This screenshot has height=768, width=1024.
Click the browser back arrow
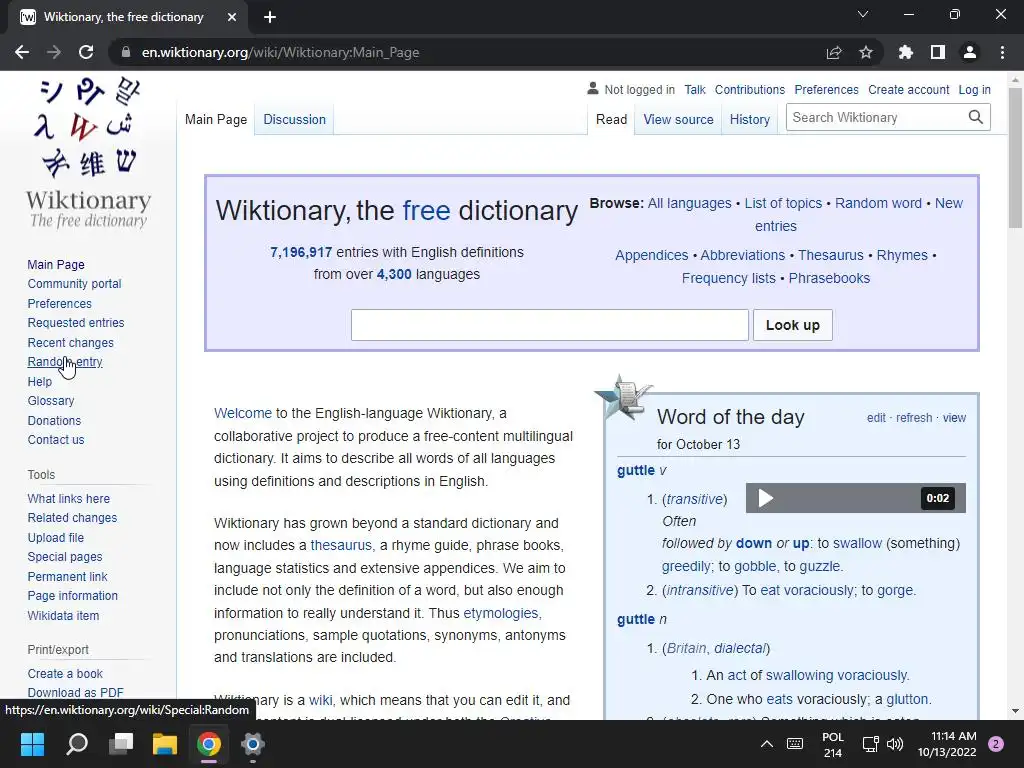[x=22, y=52]
